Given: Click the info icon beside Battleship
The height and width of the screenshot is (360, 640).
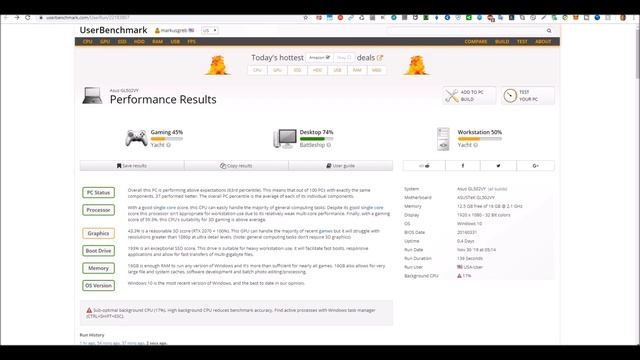Looking at the screenshot, I should pyautogui.click(x=329, y=145).
